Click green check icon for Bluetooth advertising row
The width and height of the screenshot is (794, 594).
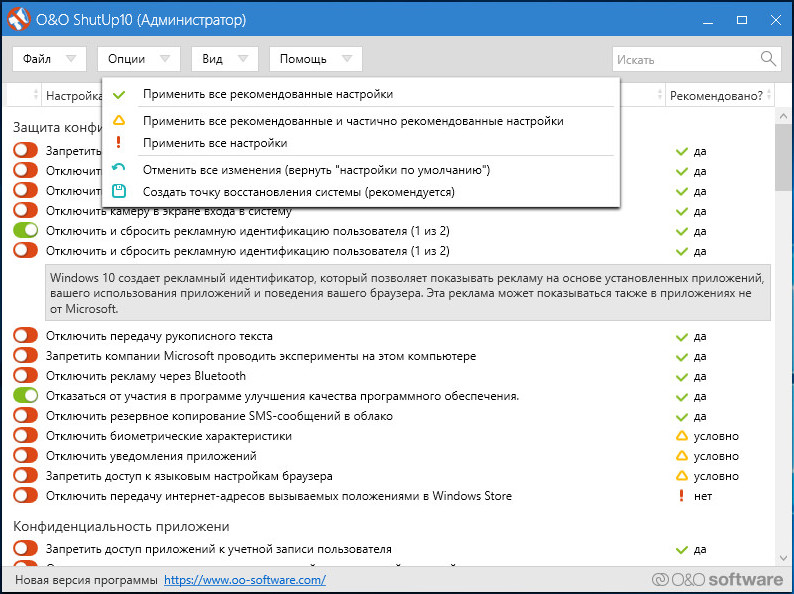click(682, 377)
